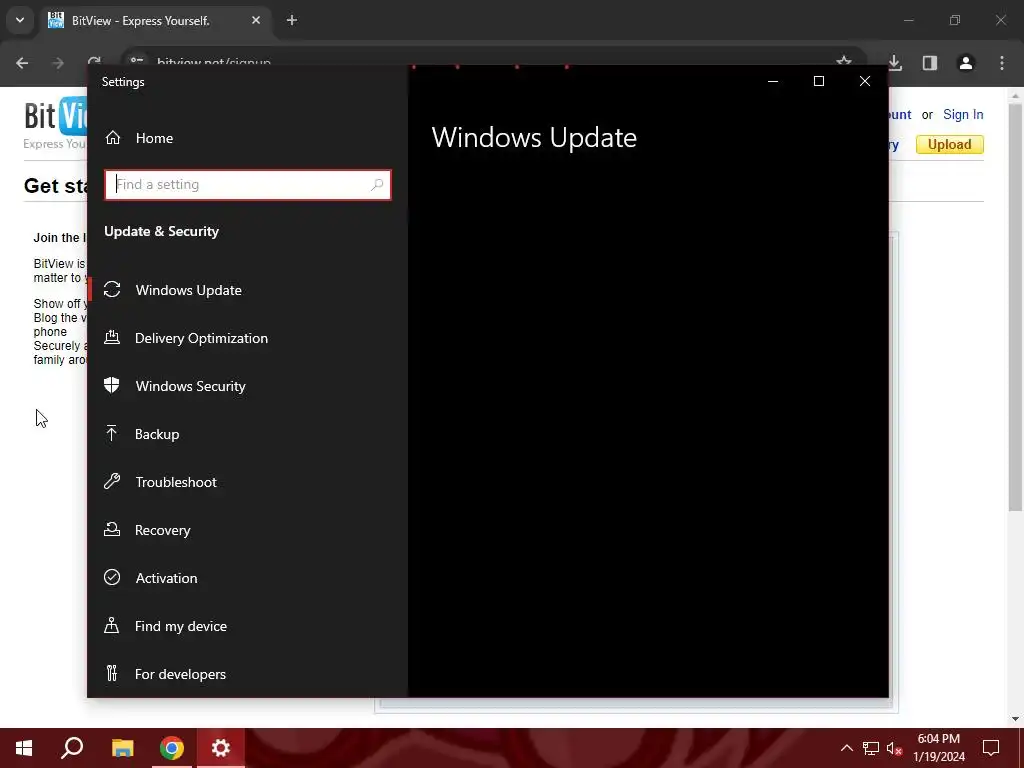Click the Chrome page vertical scrollbar
The height and width of the screenshot is (768, 1024).
pyautogui.click(x=1015, y=307)
